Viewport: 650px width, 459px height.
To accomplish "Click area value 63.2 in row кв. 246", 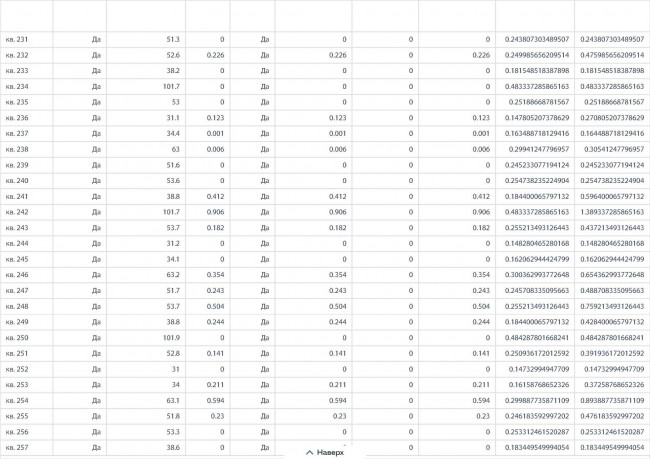I will click(173, 275).
